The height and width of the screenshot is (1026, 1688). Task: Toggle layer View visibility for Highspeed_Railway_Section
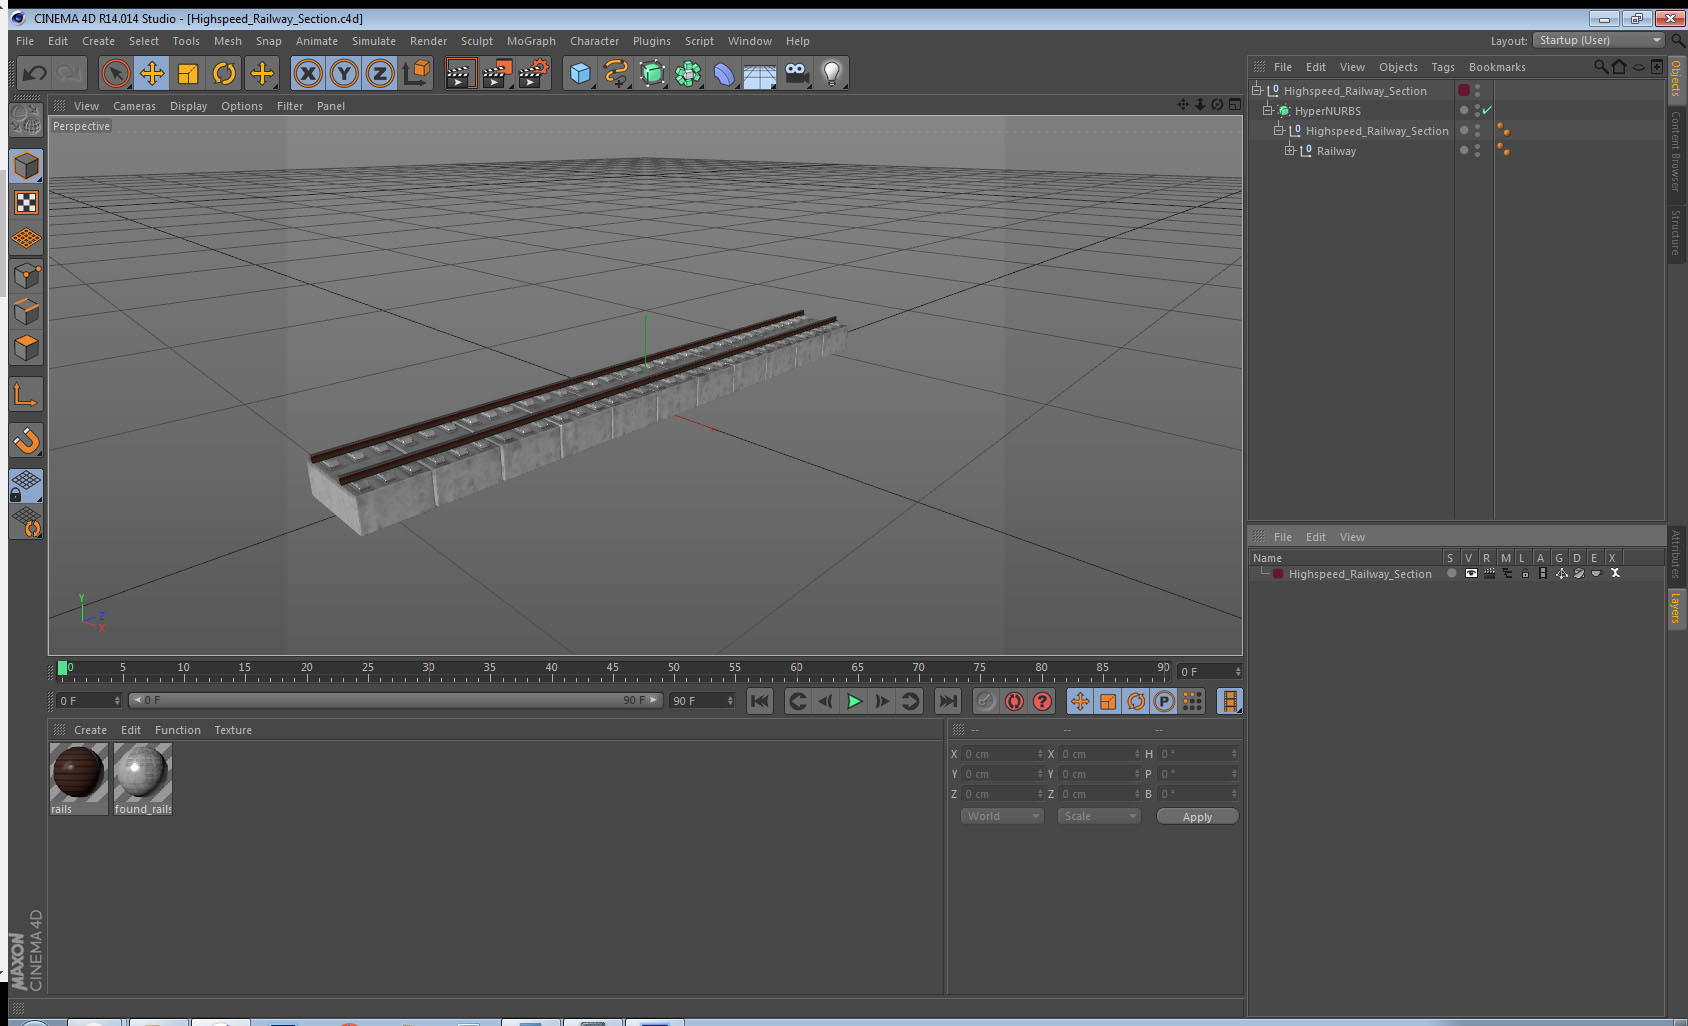pos(1471,574)
